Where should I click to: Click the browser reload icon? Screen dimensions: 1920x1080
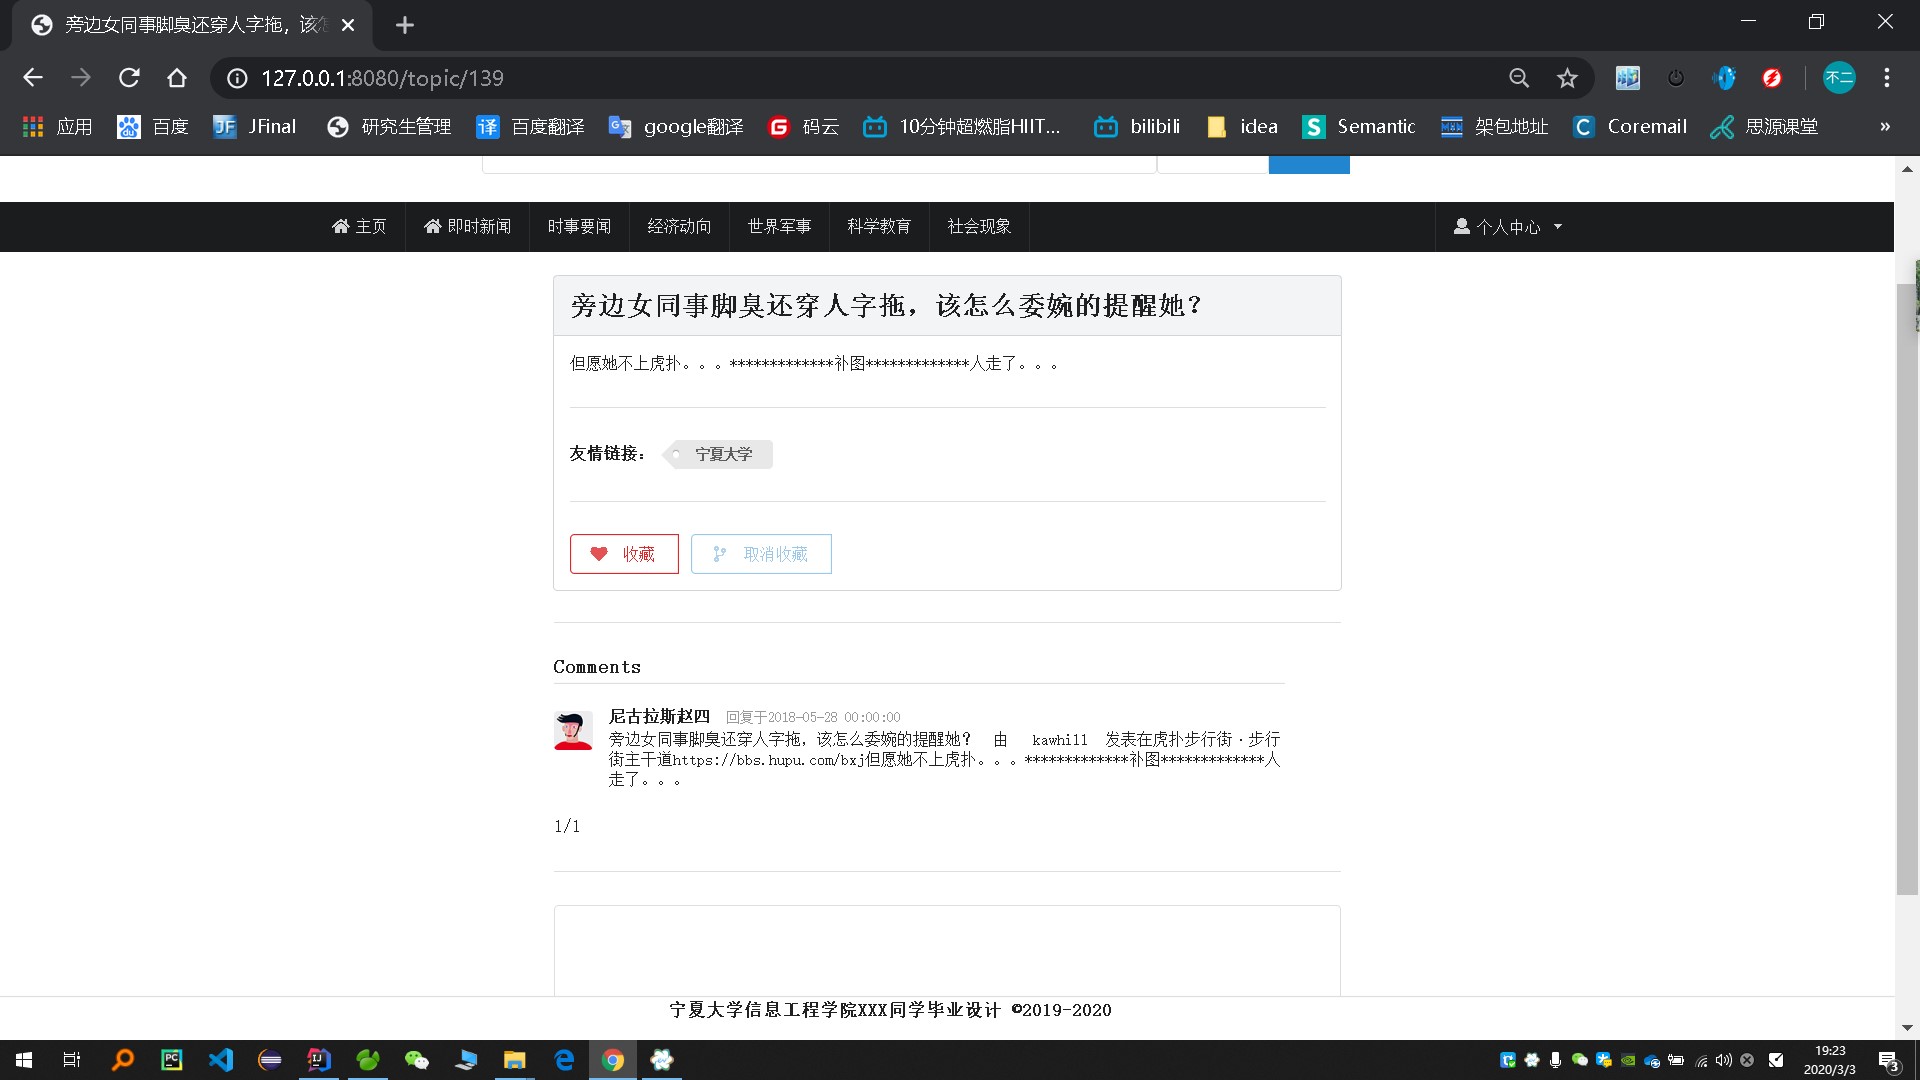[129, 78]
